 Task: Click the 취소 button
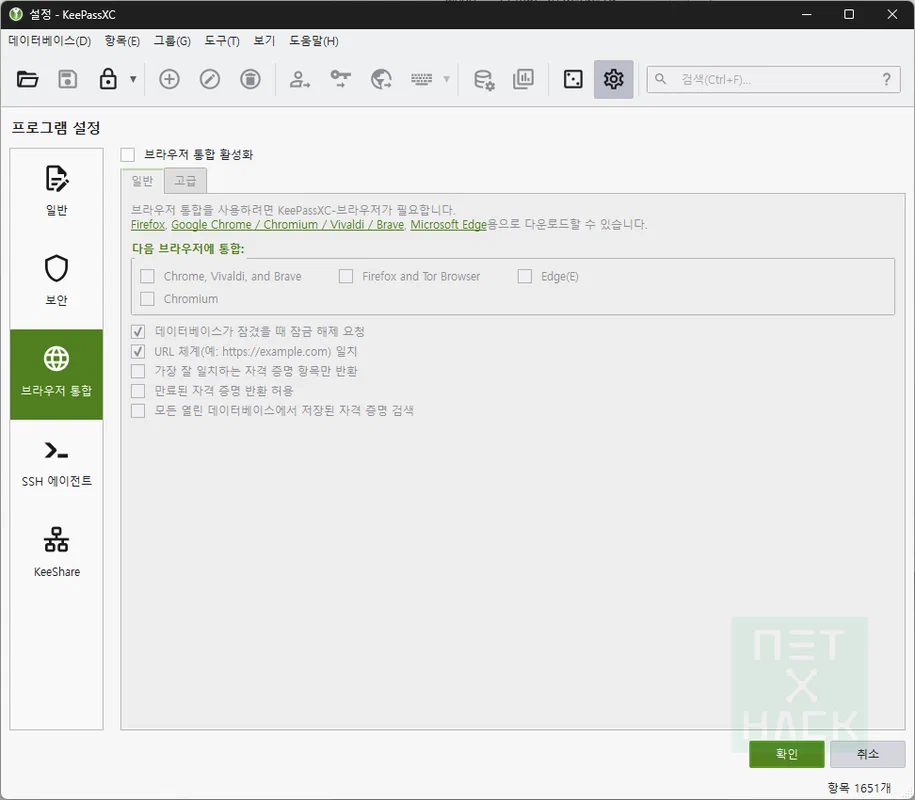point(868,754)
